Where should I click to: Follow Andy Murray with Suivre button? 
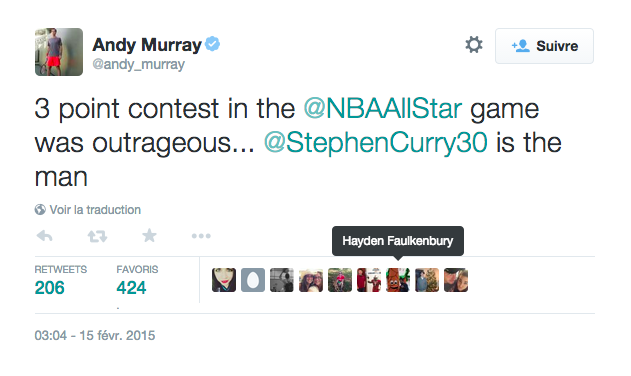[x=544, y=46]
